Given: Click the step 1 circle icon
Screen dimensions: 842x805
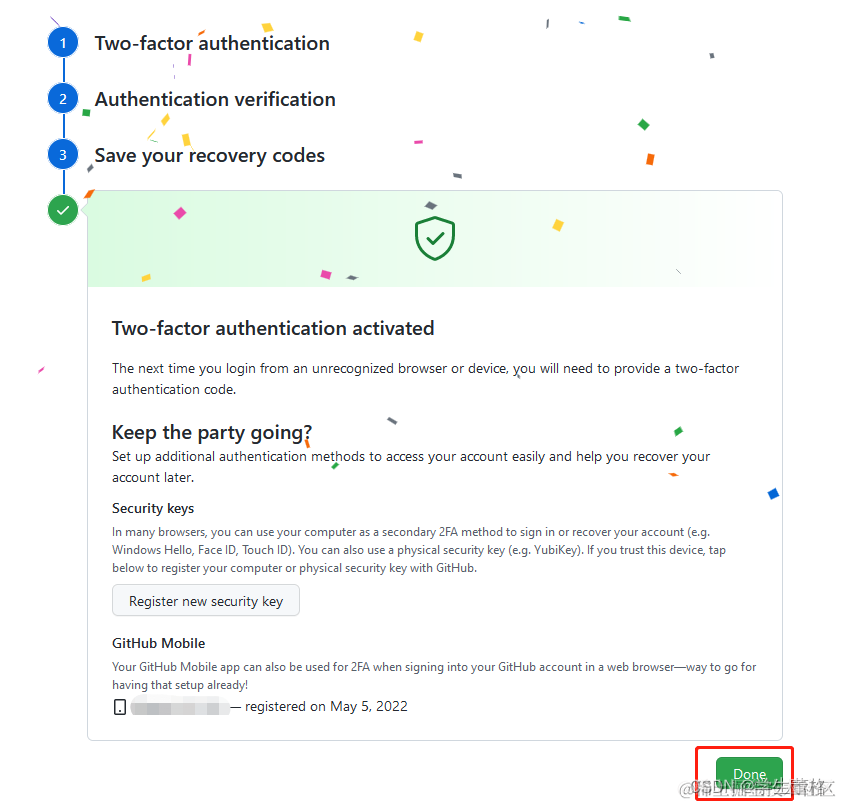Looking at the screenshot, I should click(x=63, y=42).
